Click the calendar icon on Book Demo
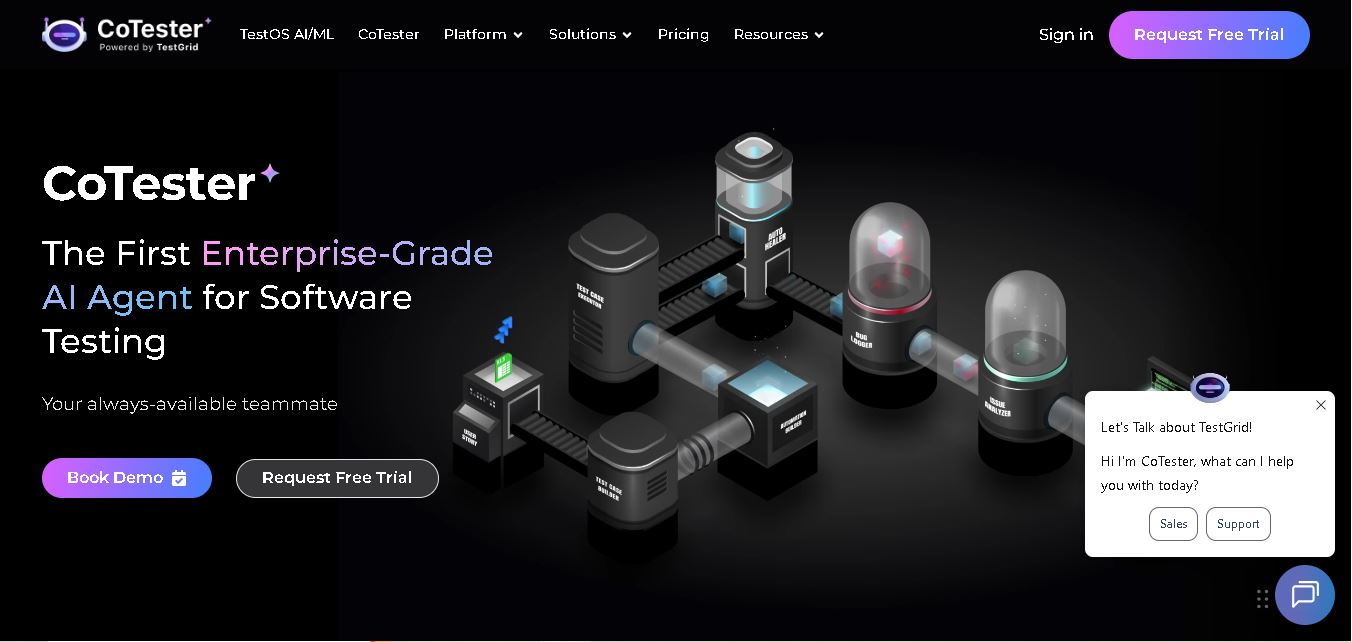Screen dimensions: 1352x642 tap(179, 478)
